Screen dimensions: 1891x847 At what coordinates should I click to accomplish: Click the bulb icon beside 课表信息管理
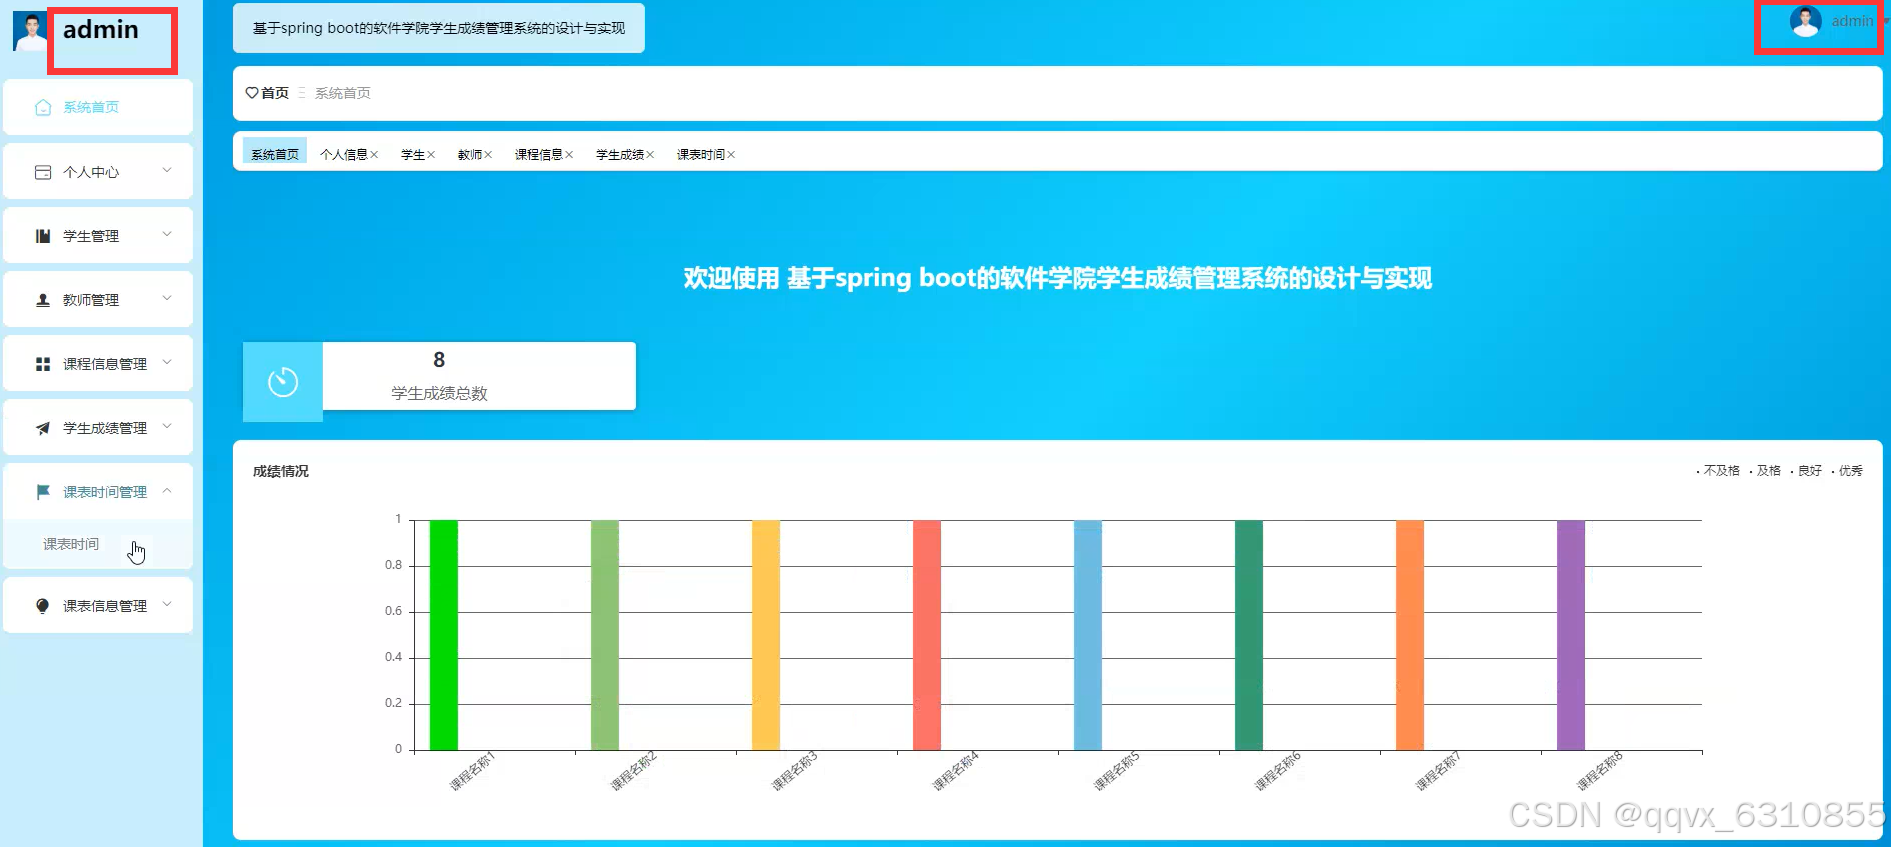point(43,606)
